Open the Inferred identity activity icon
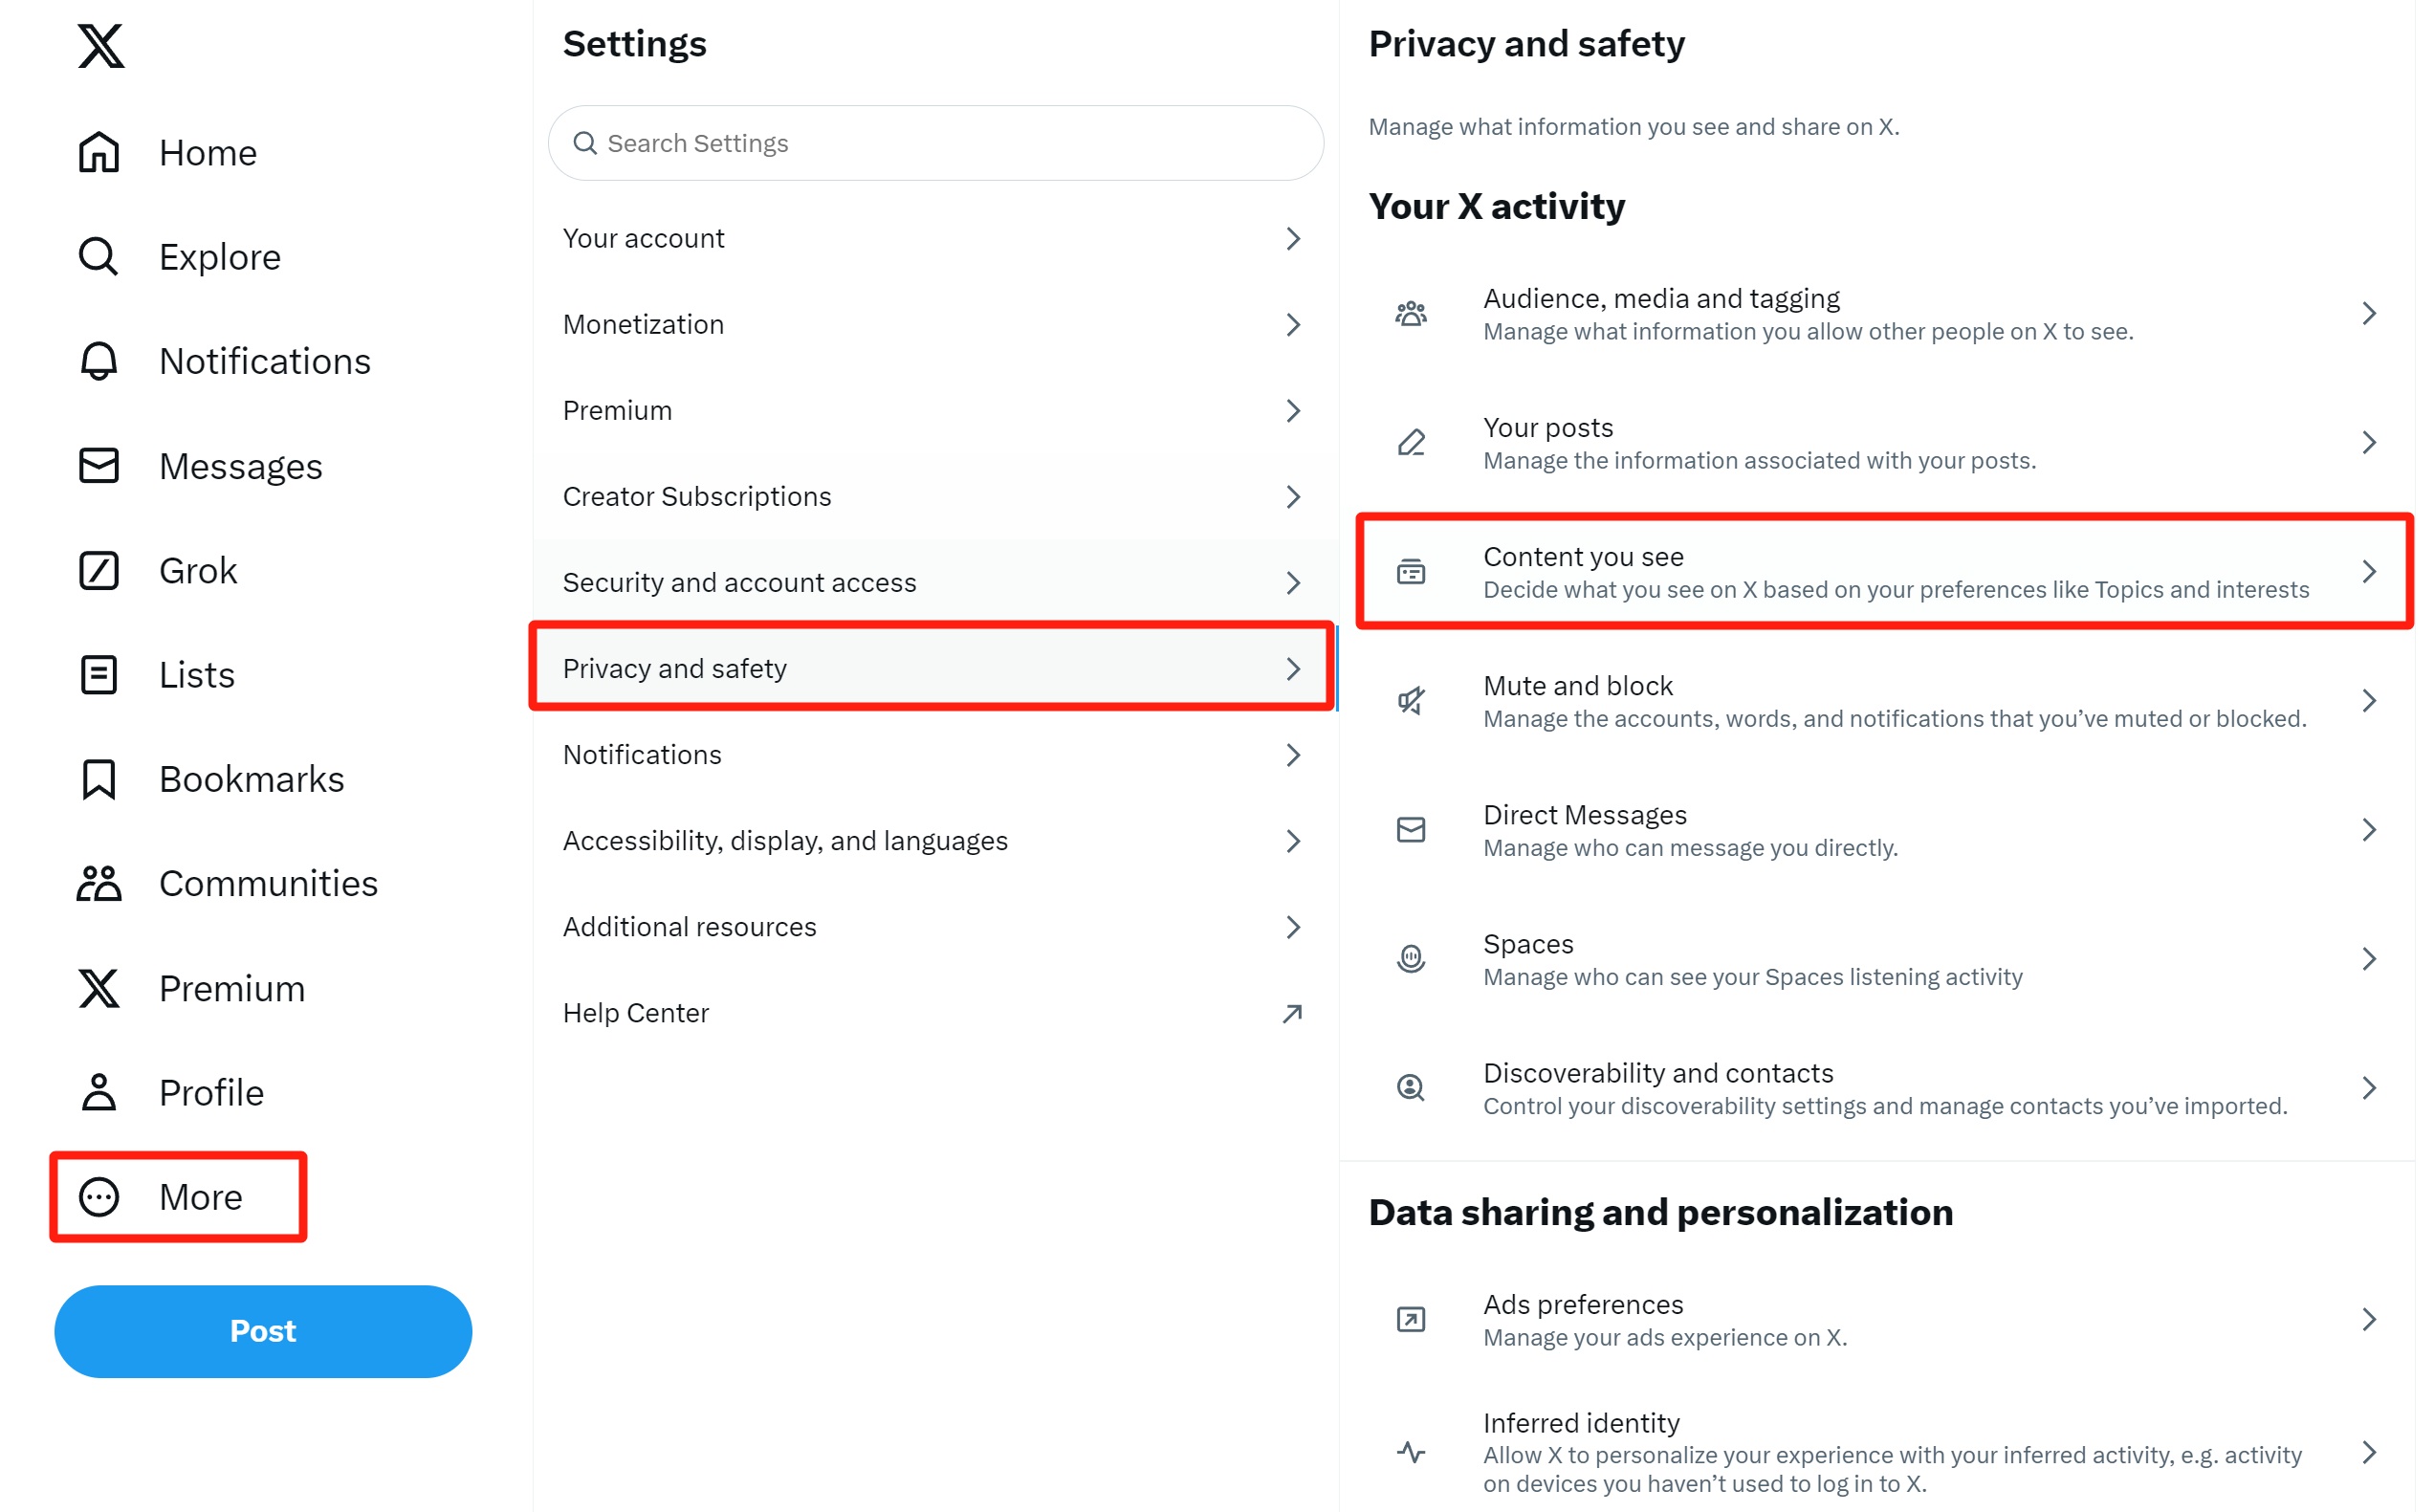Viewport: 2434px width, 1512px height. [x=1411, y=1452]
